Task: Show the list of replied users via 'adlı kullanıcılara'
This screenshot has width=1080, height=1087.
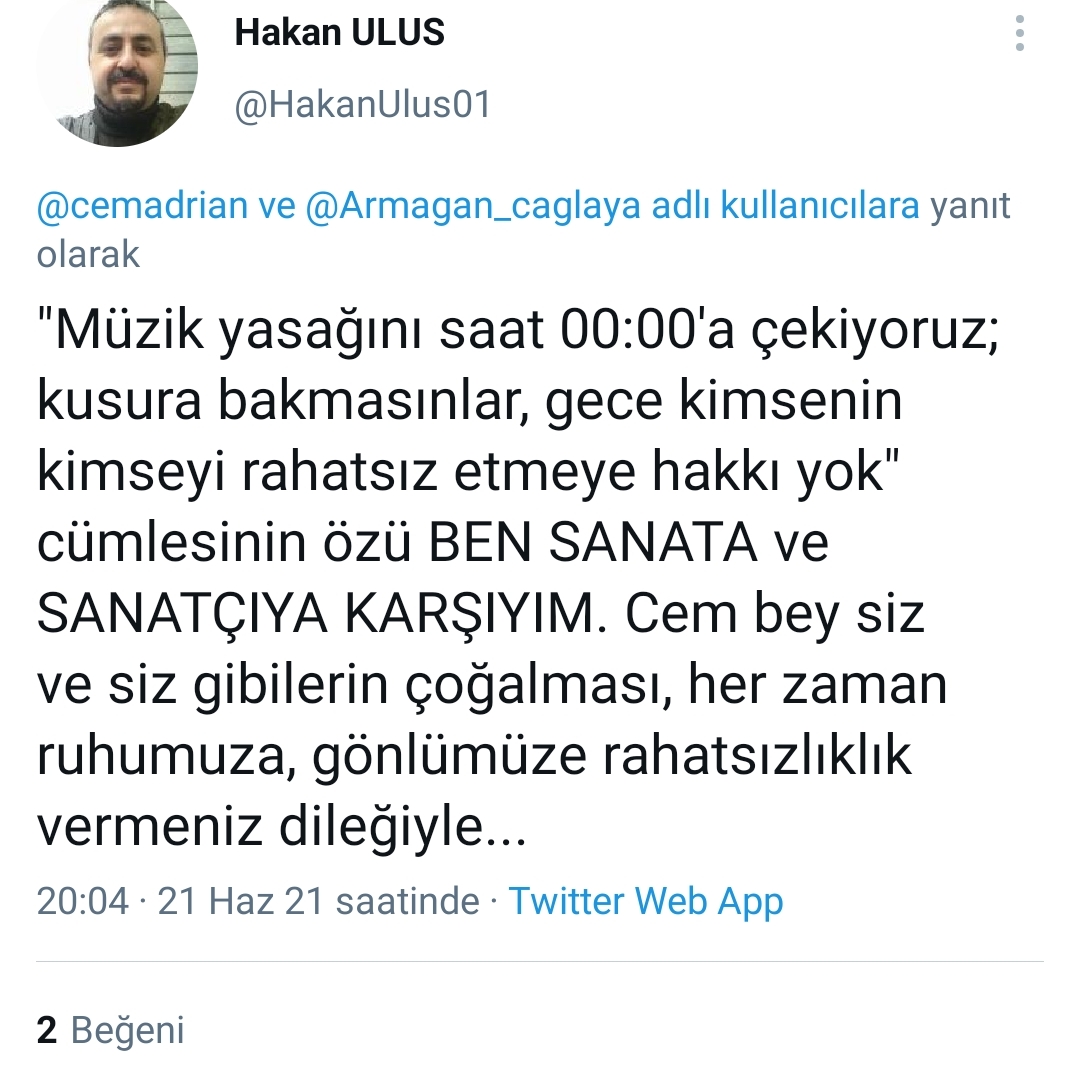Action: tap(785, 205)
